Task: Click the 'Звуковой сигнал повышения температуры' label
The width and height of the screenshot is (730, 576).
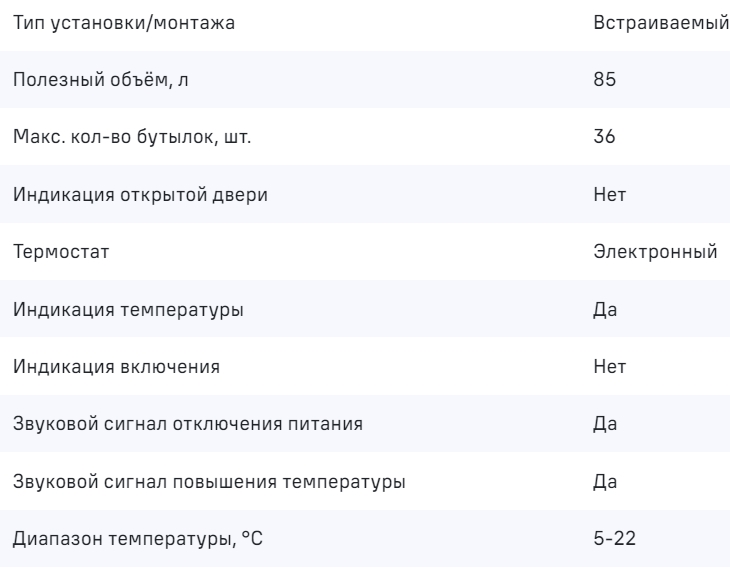Action: pyautogui.click(x=210, y=482)
